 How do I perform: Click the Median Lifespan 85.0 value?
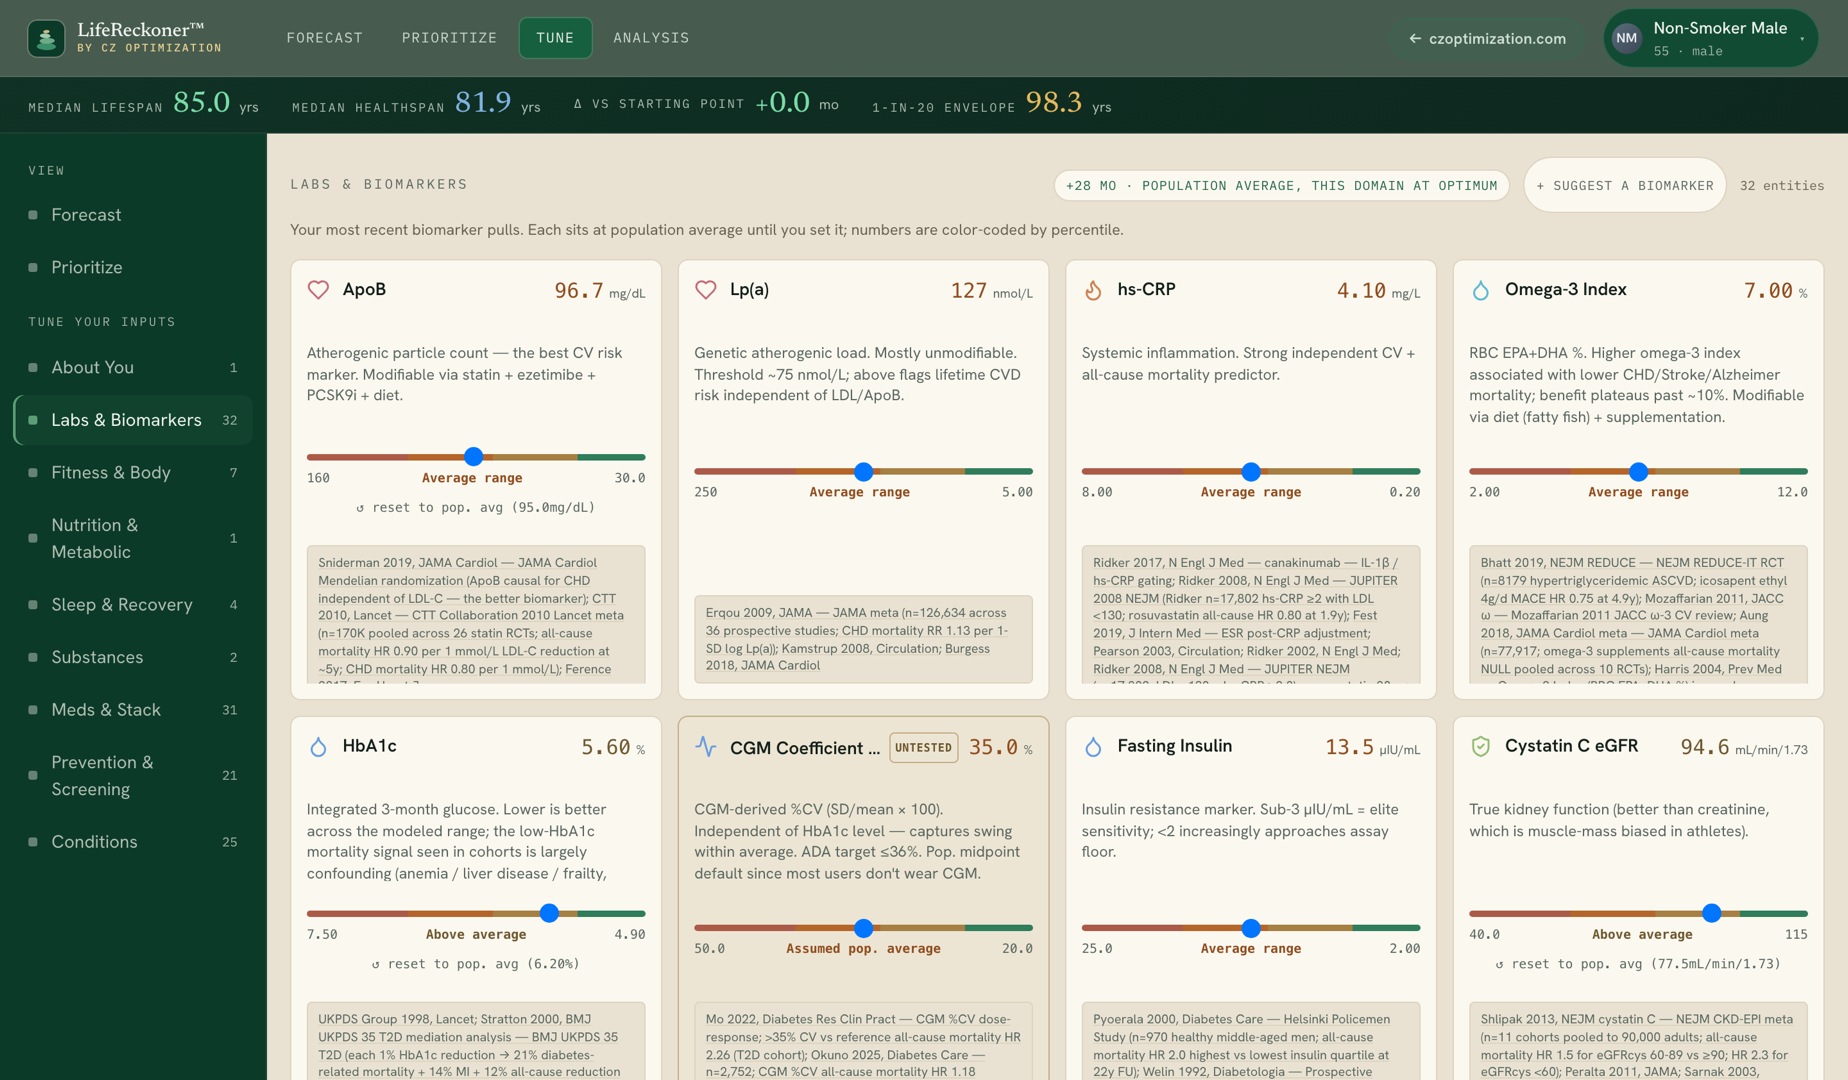click(x=202, y=103)
